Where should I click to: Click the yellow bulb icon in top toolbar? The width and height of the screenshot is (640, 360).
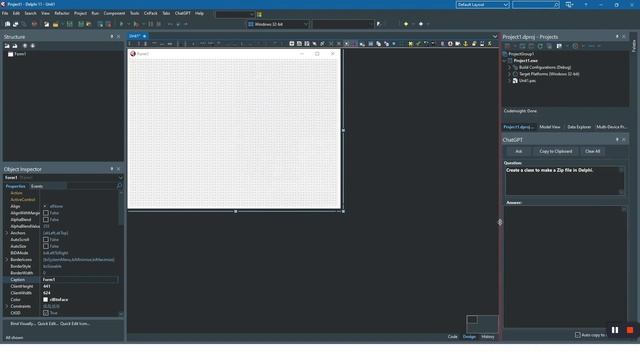406,24
